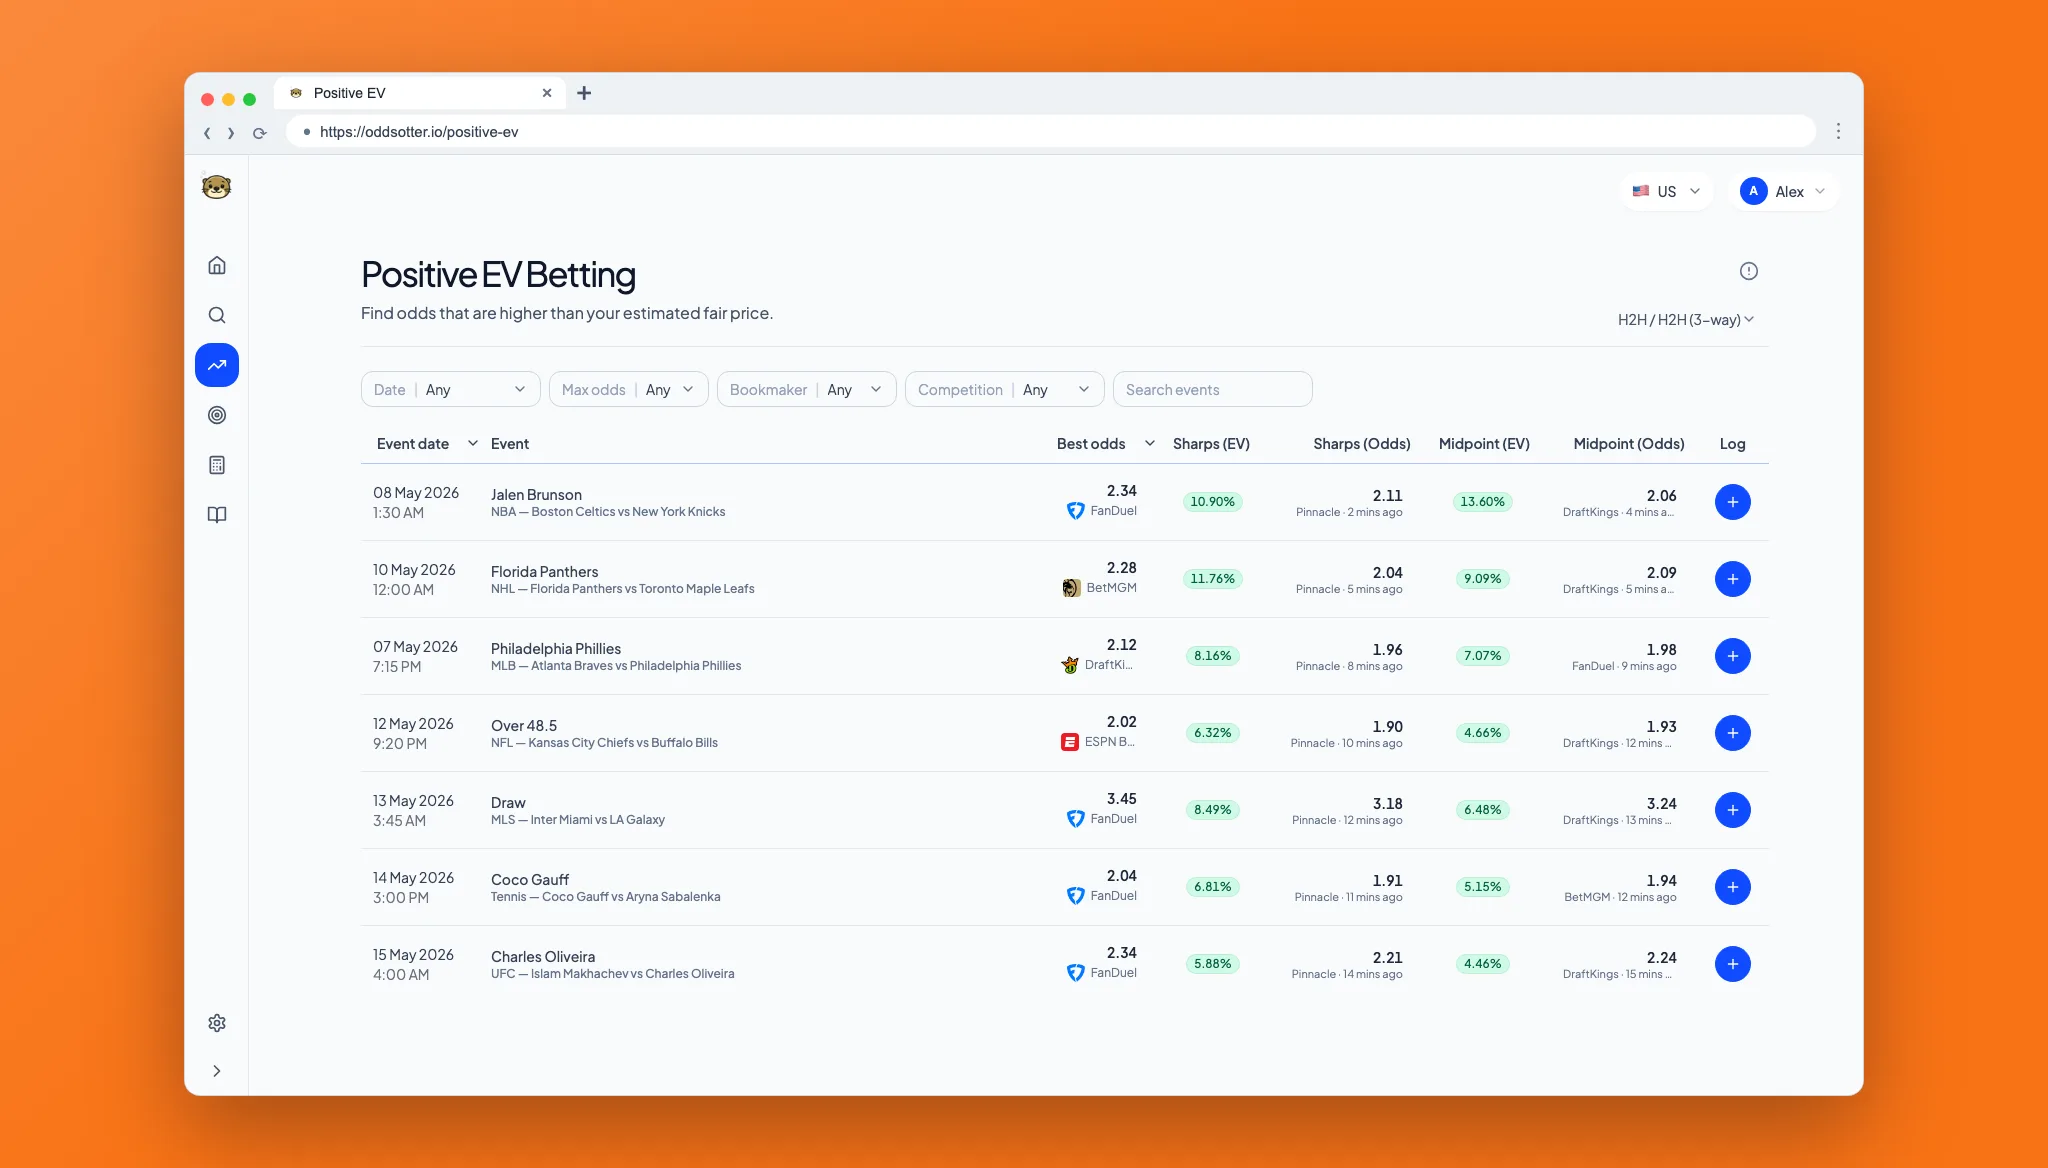
Task: Log the Jalen Brunson bet
Action: click(x=1733, y=502)
